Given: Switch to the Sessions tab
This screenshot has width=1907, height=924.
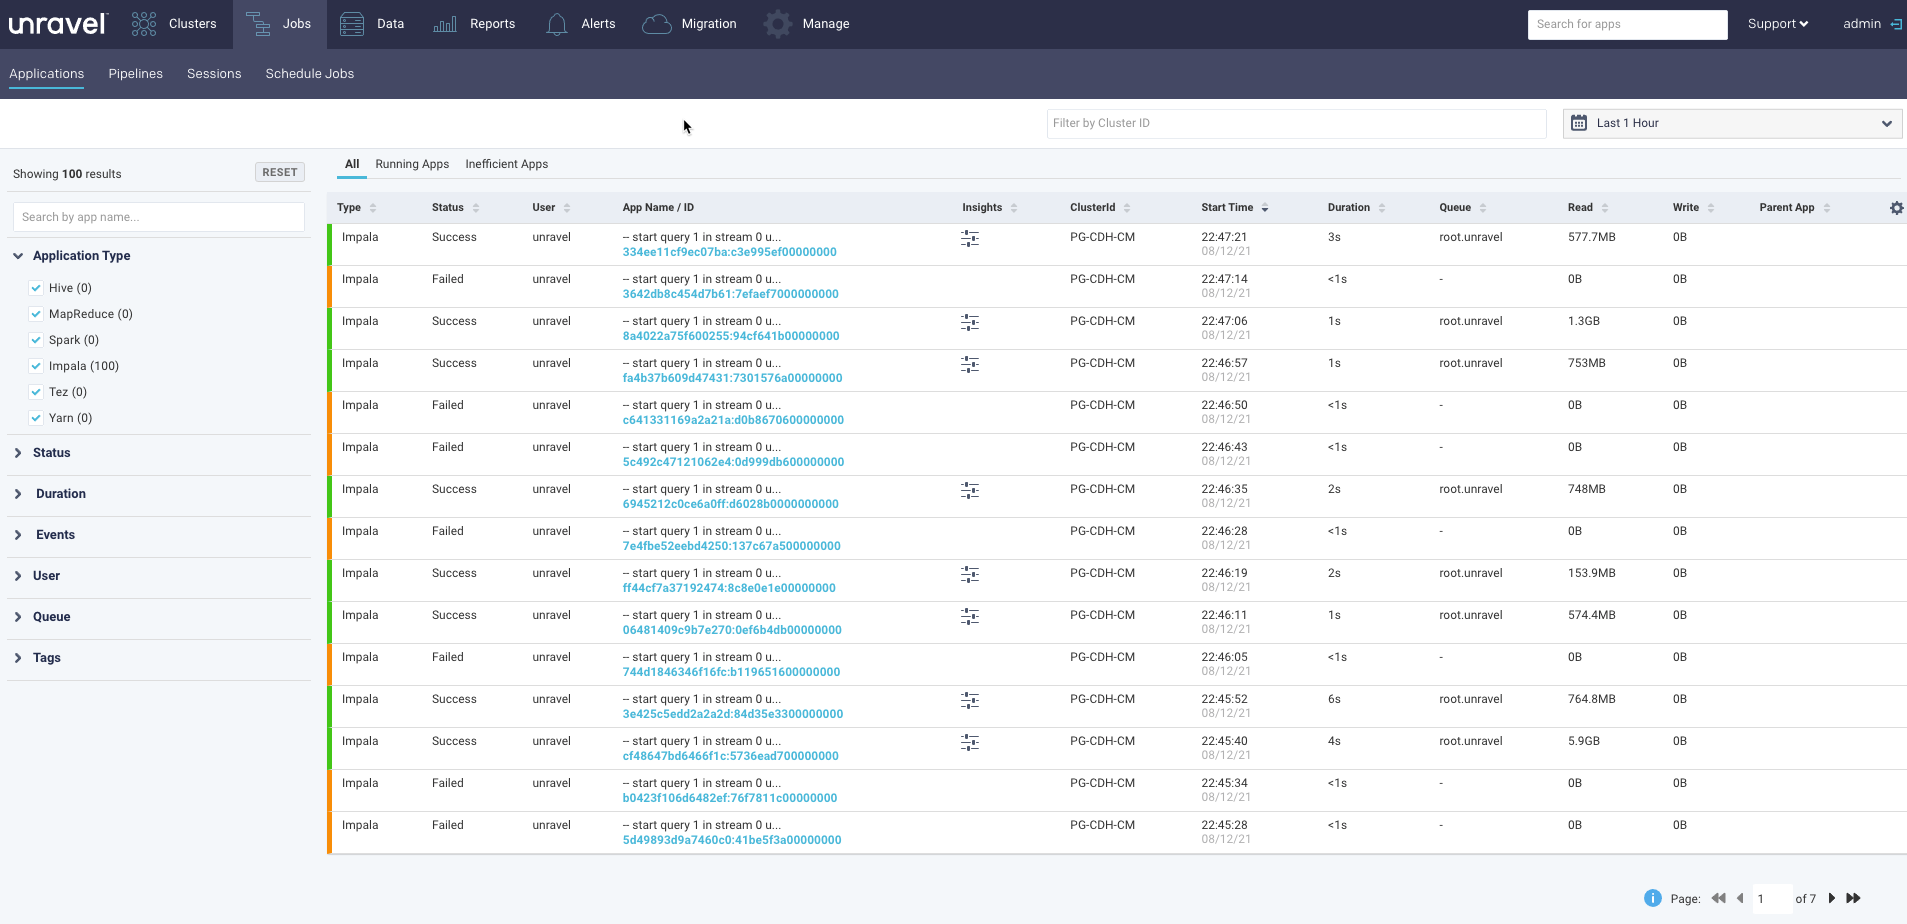Looking at the screenshot, I should pyautogui.click(x=214, y=74).
